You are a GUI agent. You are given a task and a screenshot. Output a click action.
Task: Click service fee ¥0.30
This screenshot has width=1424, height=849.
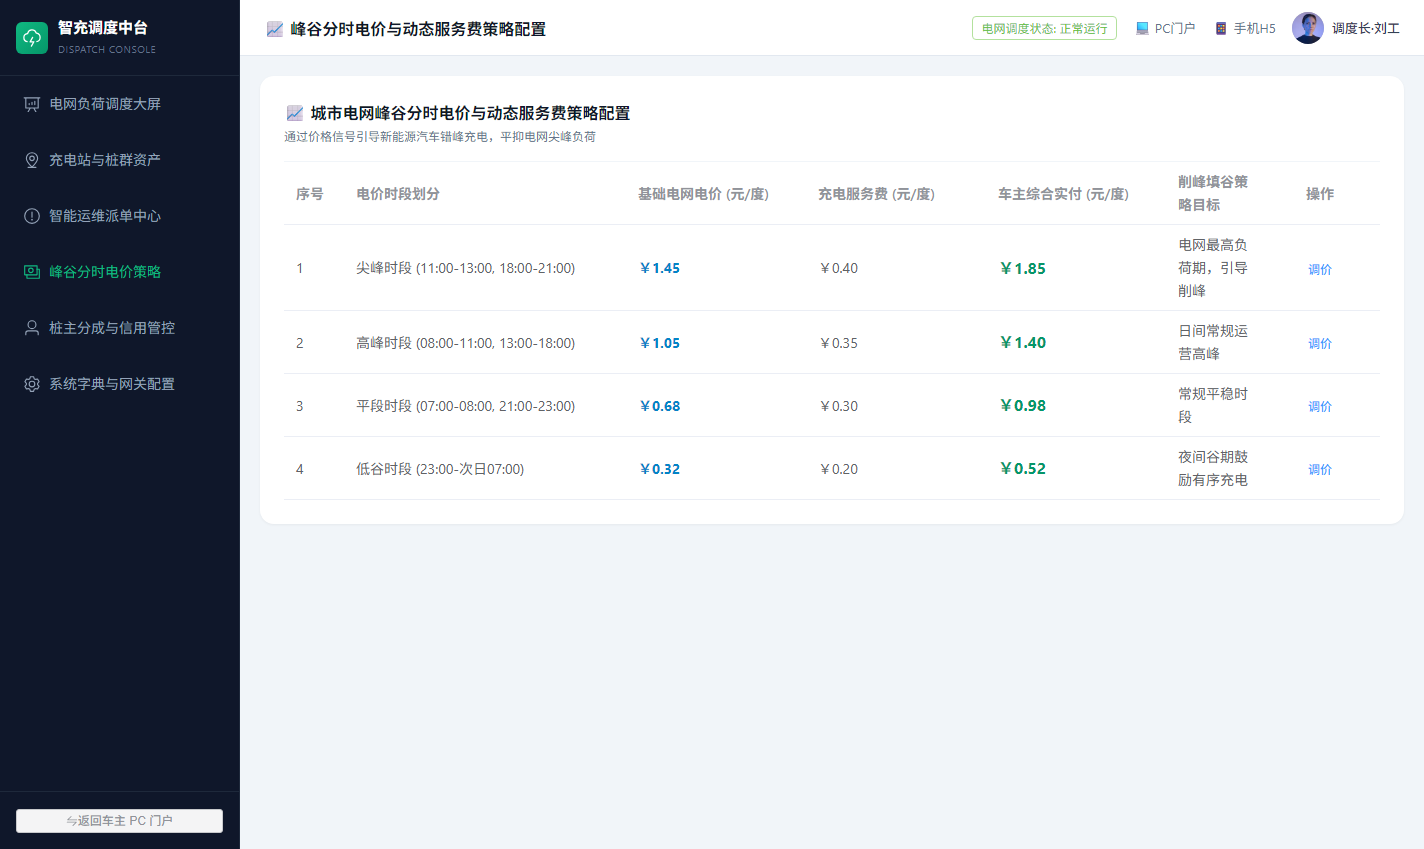pyautogui.click(x=838, y=406)
